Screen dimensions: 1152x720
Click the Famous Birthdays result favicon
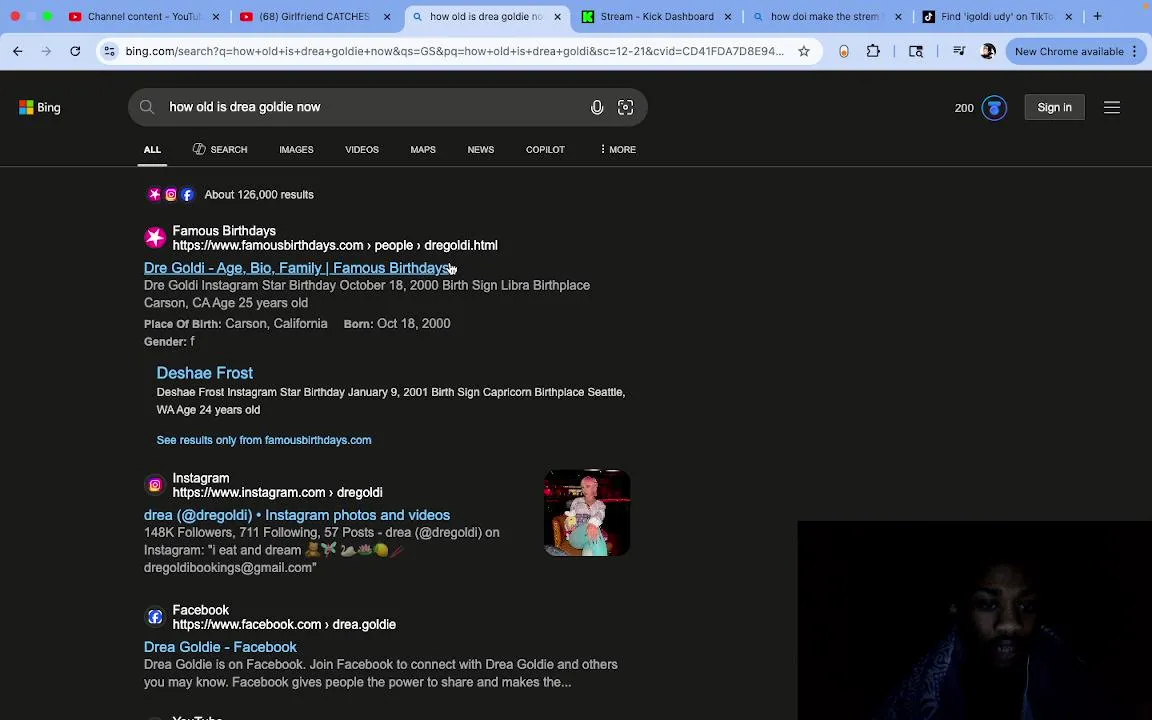(155, 237)
